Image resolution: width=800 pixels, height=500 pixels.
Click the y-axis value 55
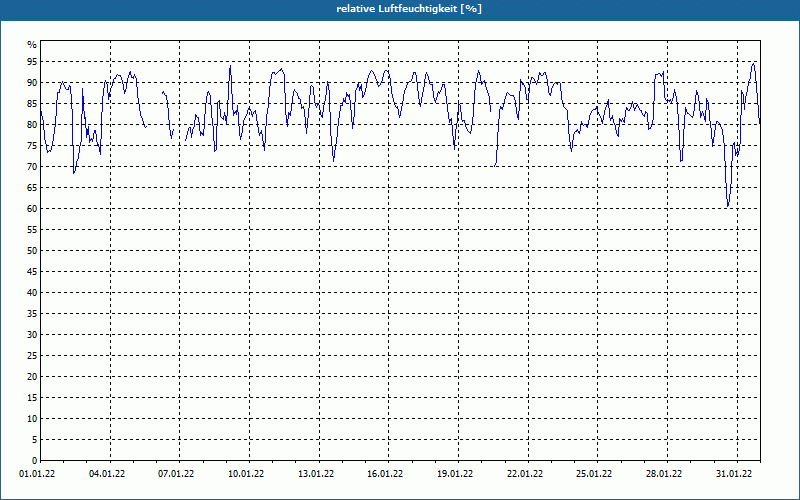[x=32, y=230]
